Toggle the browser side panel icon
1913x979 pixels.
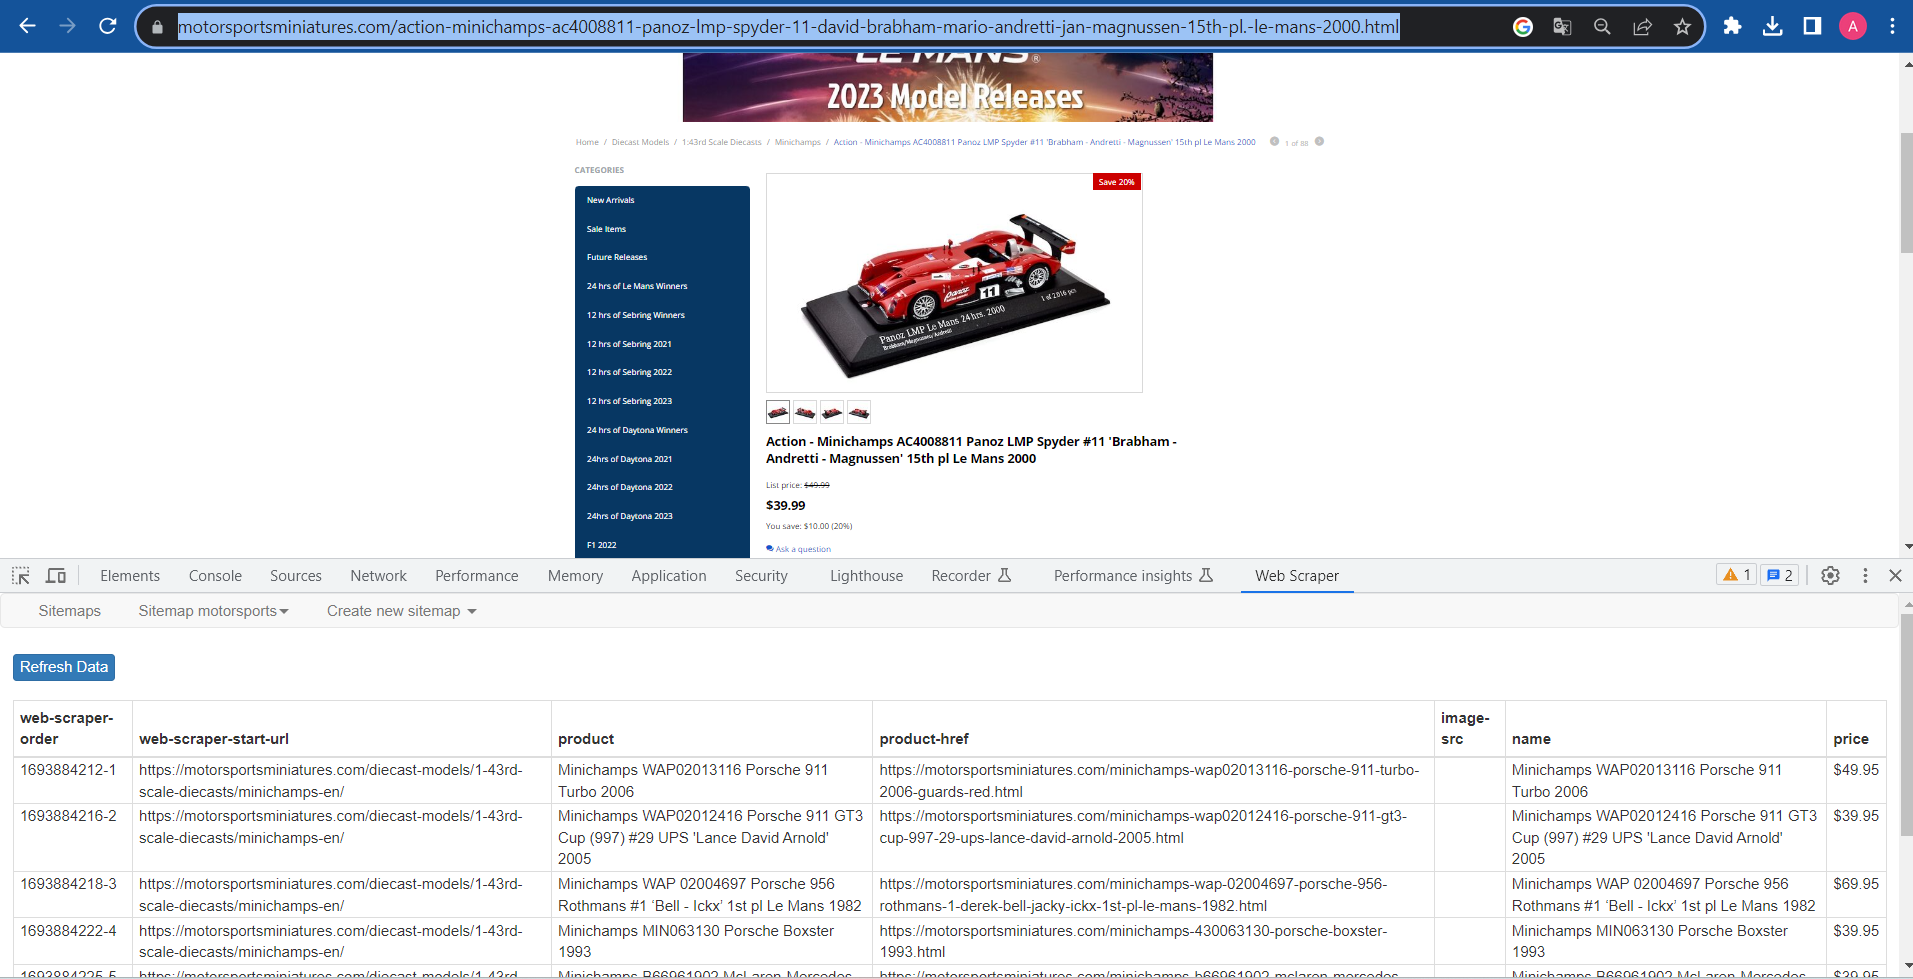(x=1812, y=26)
